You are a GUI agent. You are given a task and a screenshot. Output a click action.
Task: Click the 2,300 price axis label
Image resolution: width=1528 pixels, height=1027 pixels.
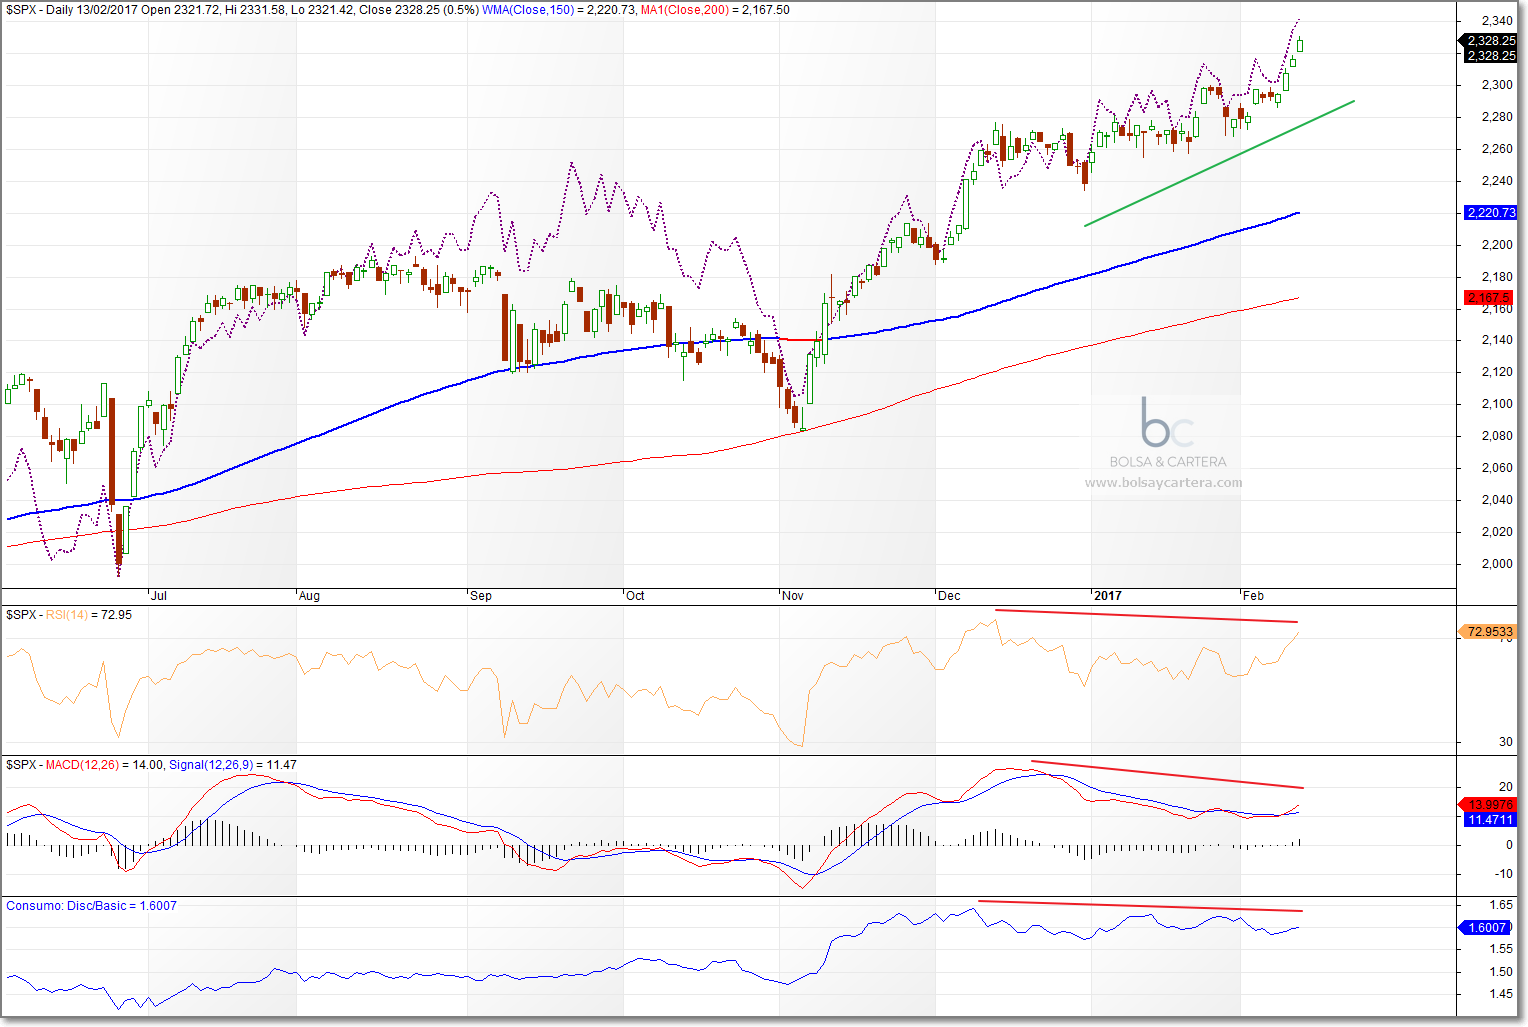[1497, 85]
